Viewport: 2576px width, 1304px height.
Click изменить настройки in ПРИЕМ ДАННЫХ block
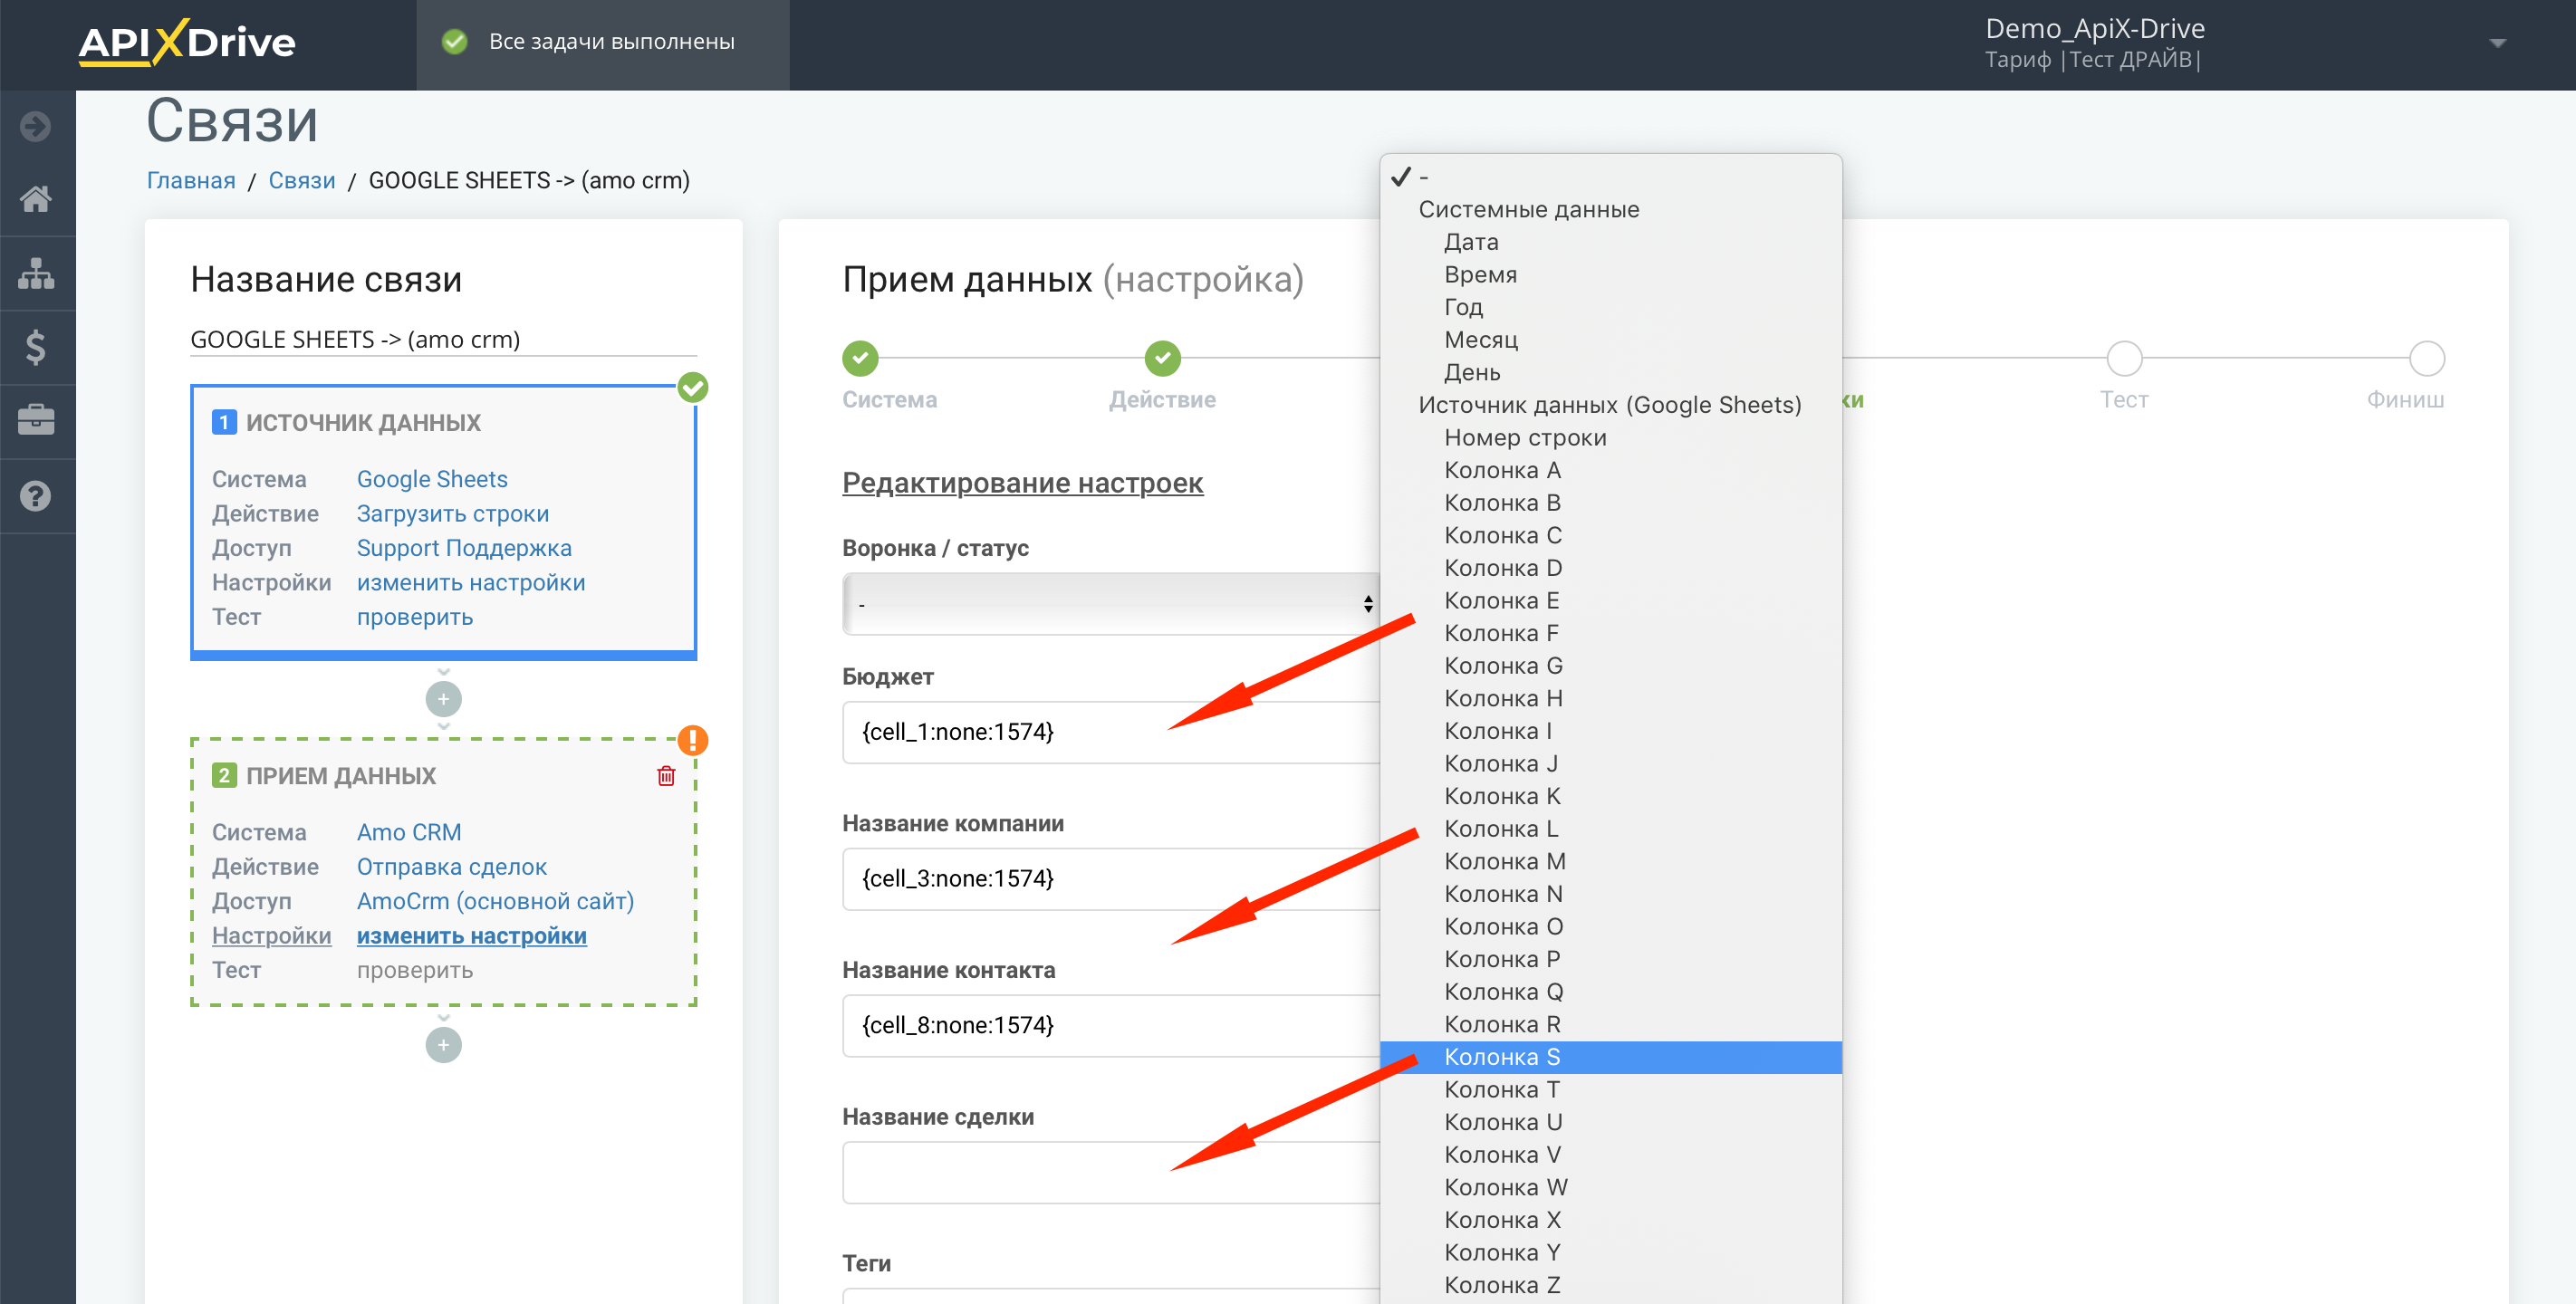472,937
